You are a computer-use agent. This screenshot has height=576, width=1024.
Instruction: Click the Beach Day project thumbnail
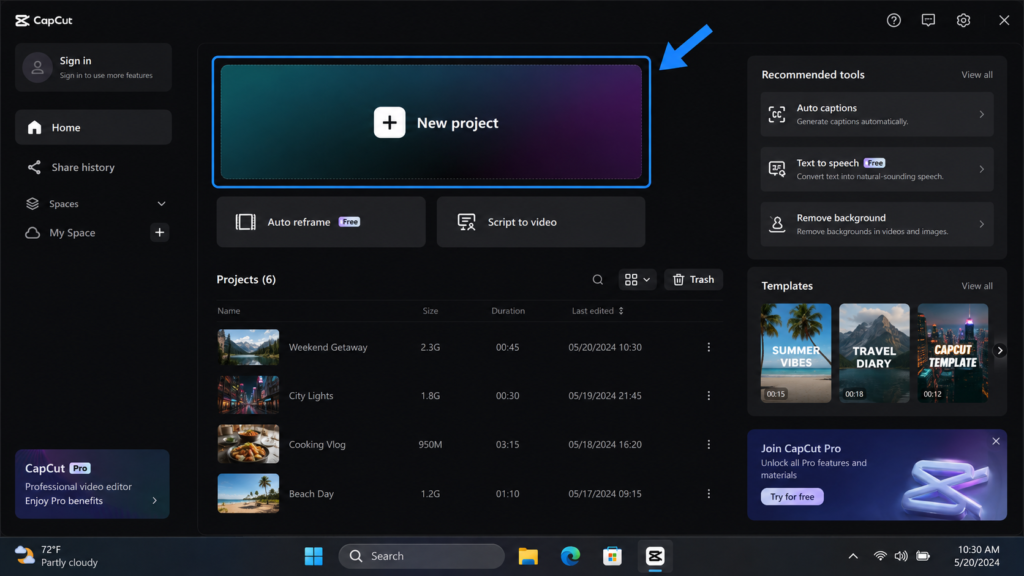(x=248, y=494)
